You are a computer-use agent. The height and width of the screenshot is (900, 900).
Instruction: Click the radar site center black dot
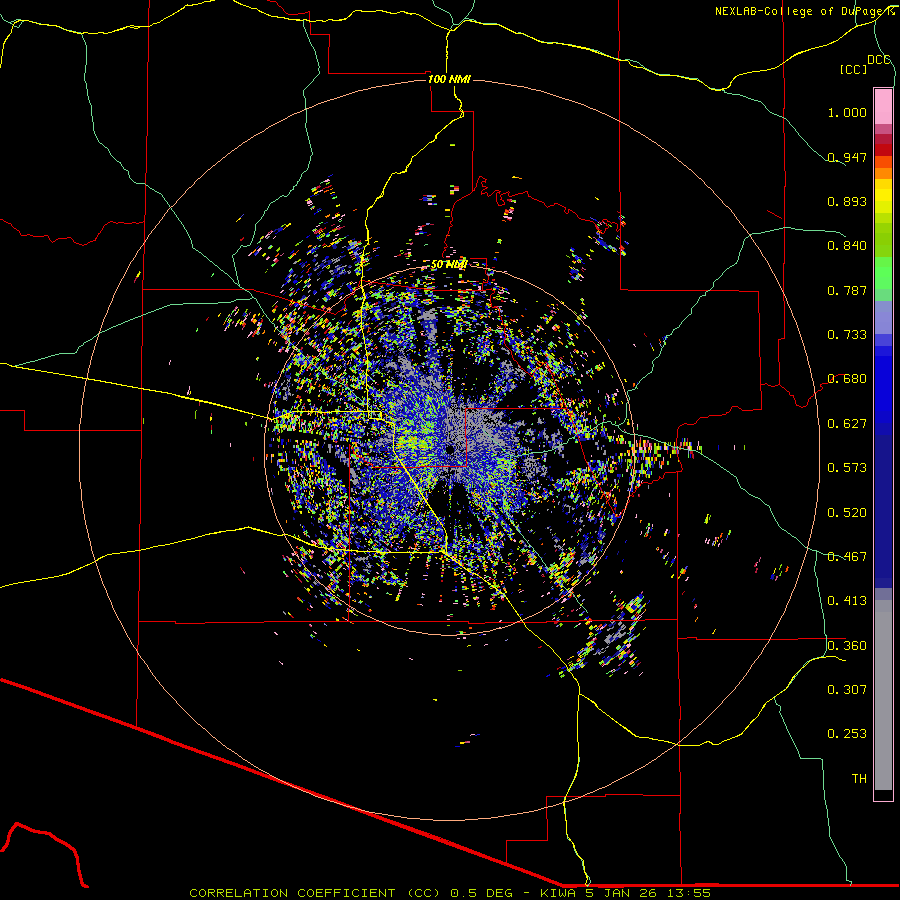pos(450,449)
